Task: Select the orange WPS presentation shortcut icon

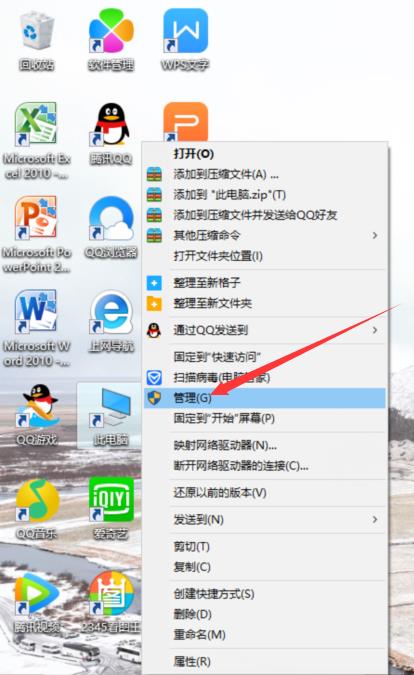Action: click(x=185, y=122)
